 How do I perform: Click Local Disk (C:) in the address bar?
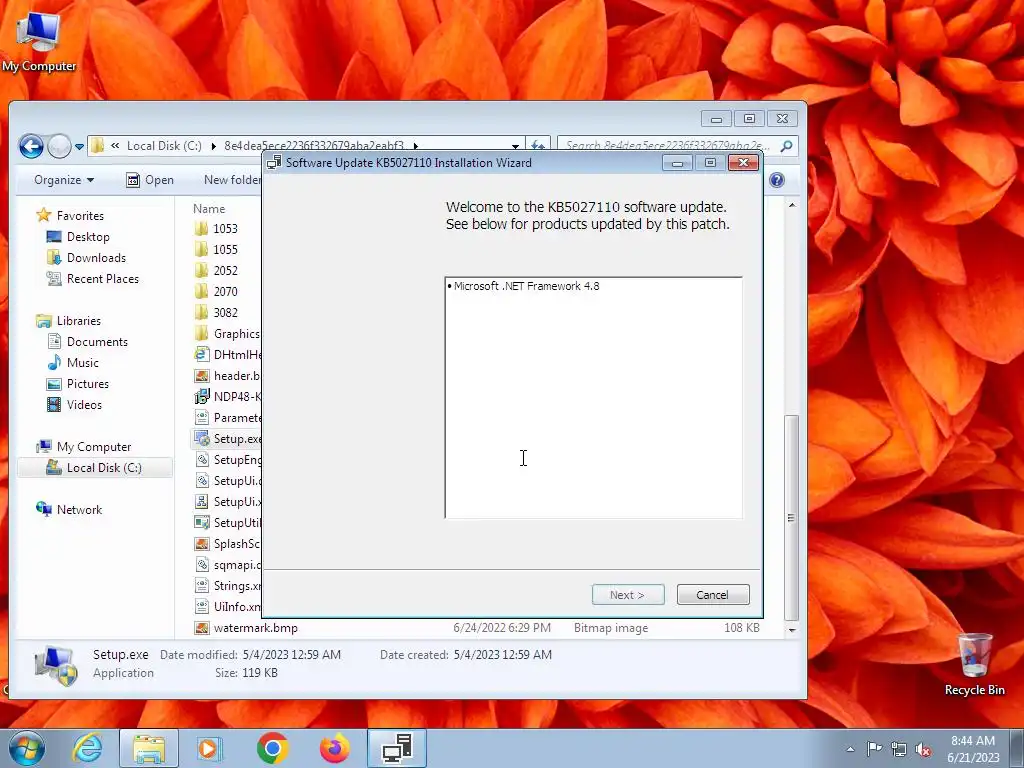(x=164, y=146)
